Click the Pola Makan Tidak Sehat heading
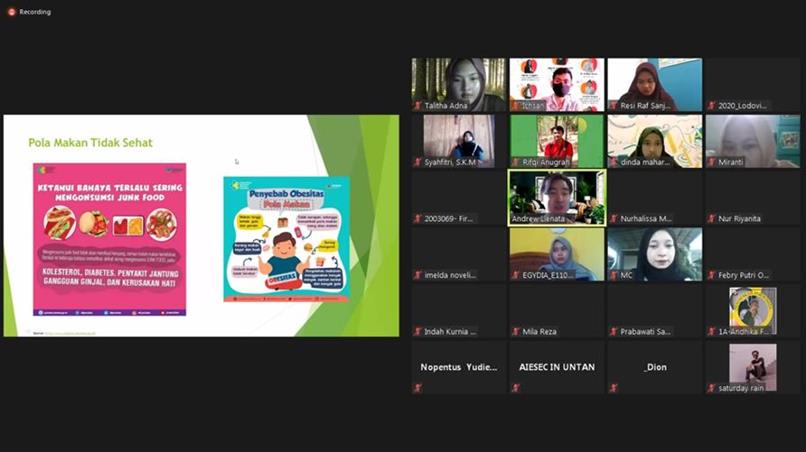806x452 pixels. (90, 143)
